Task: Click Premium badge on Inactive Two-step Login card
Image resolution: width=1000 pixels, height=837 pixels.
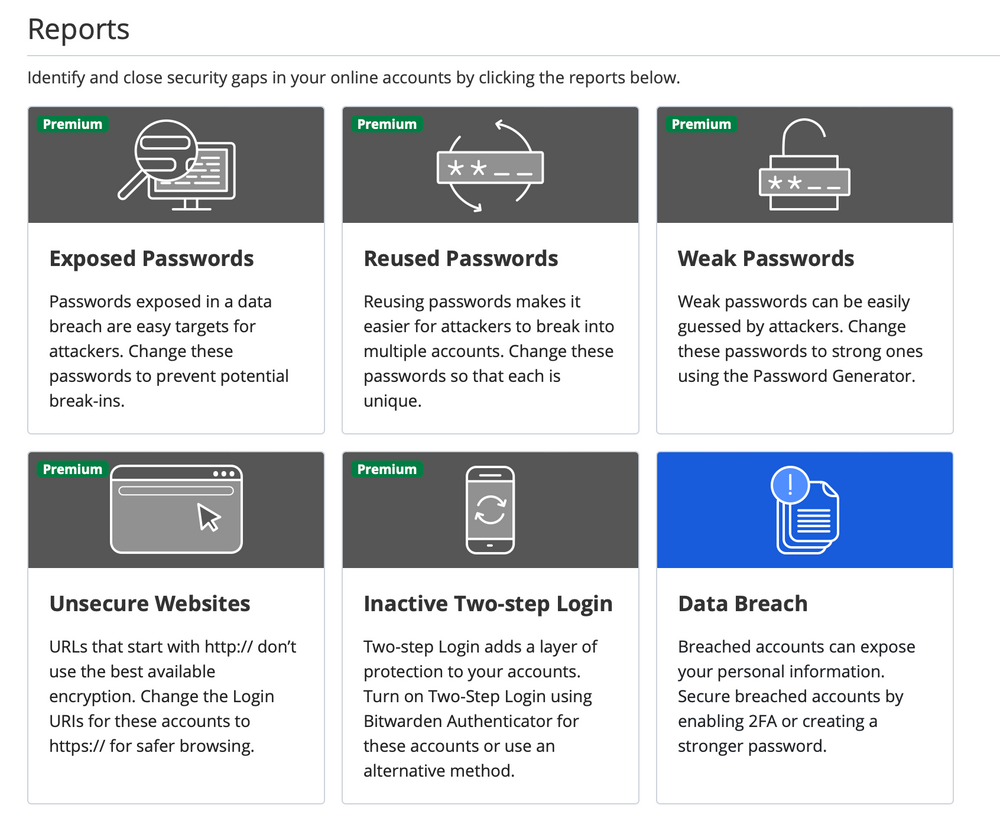Action: coord(387,469)
